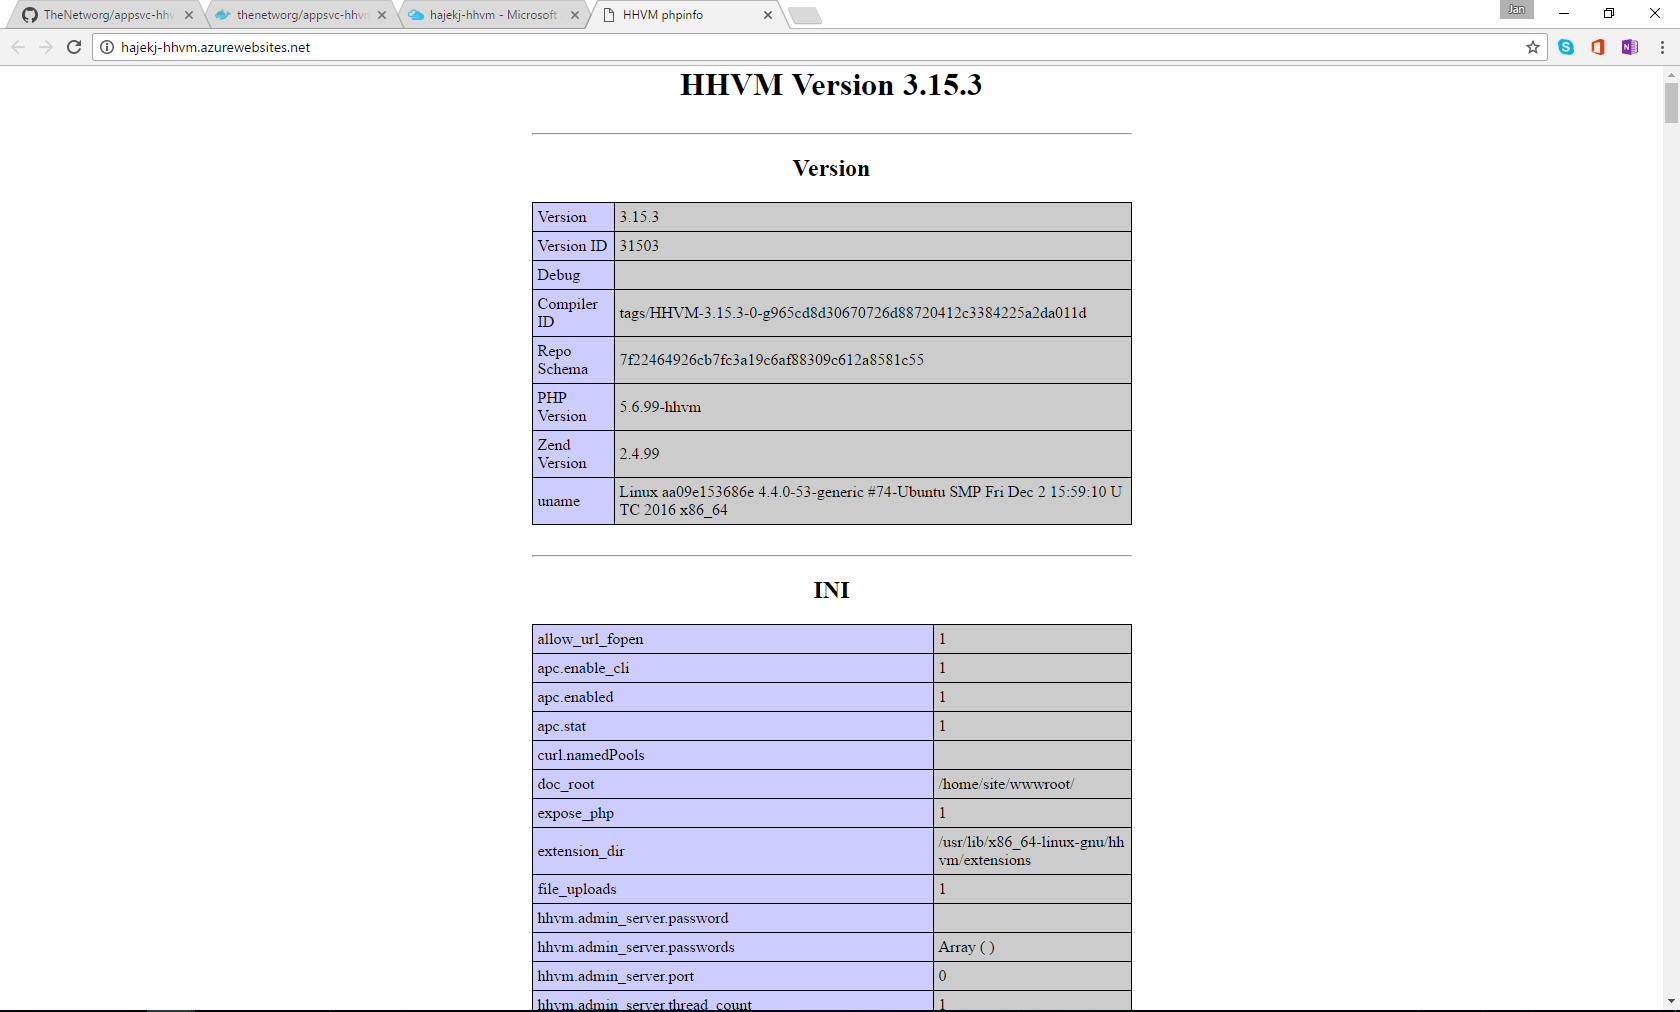Close the hajekj-hhvm Microsoft tab
The image size is (1680, 1012).
[575, 15]
